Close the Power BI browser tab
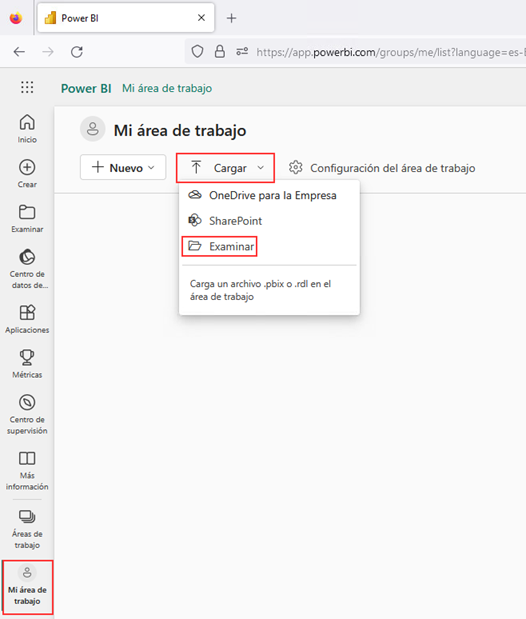This screenshot has width=526, height=619. click(x=201, y=18)
